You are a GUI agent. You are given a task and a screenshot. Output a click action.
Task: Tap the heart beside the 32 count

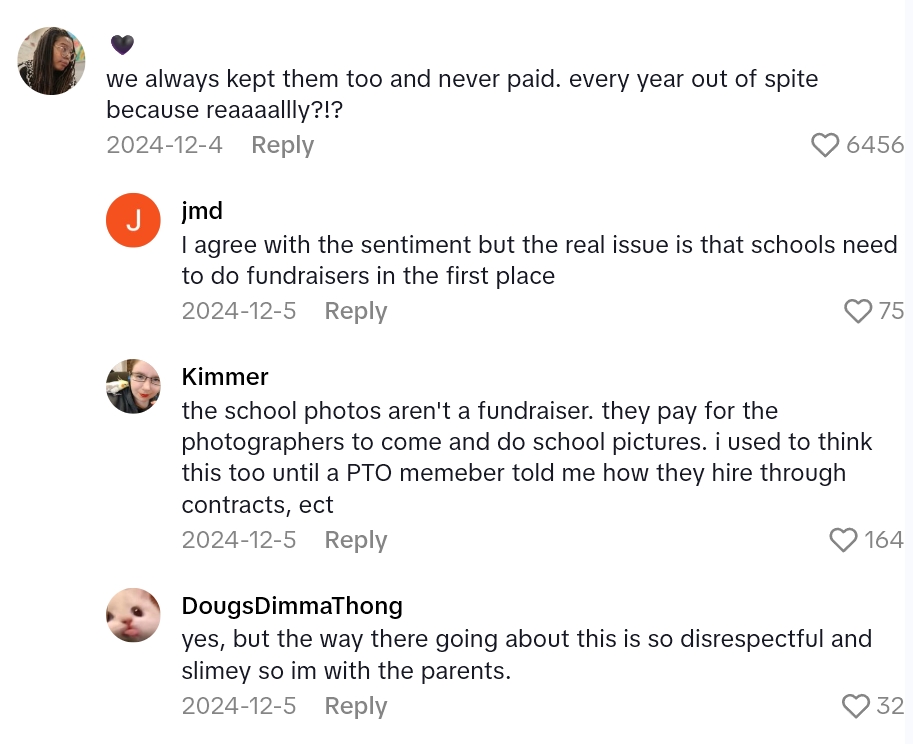coord(858,706)
